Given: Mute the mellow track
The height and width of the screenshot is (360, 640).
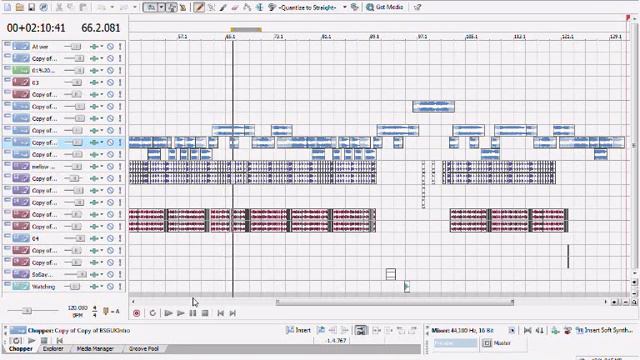Looking at the screenshot, I should pos(110,167).
